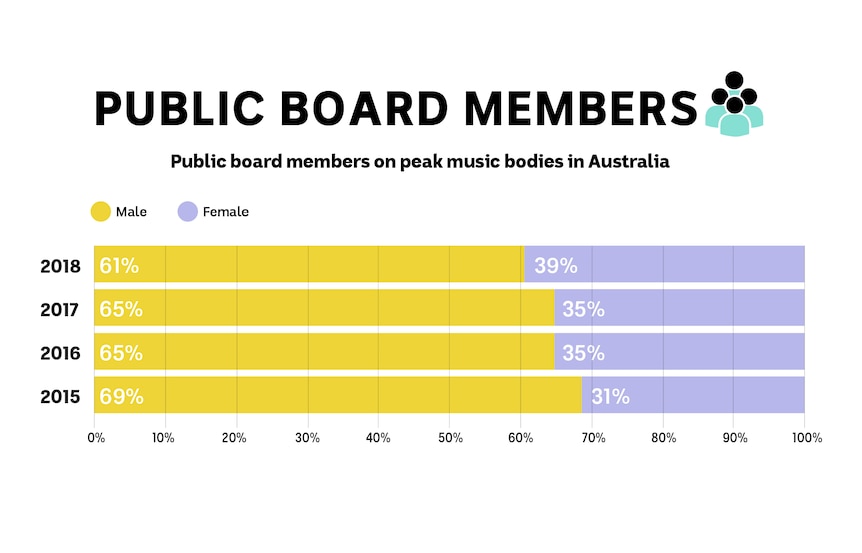
Task: Click the PUBLIC BOARD MEMBERS heading
Action: 396,108
